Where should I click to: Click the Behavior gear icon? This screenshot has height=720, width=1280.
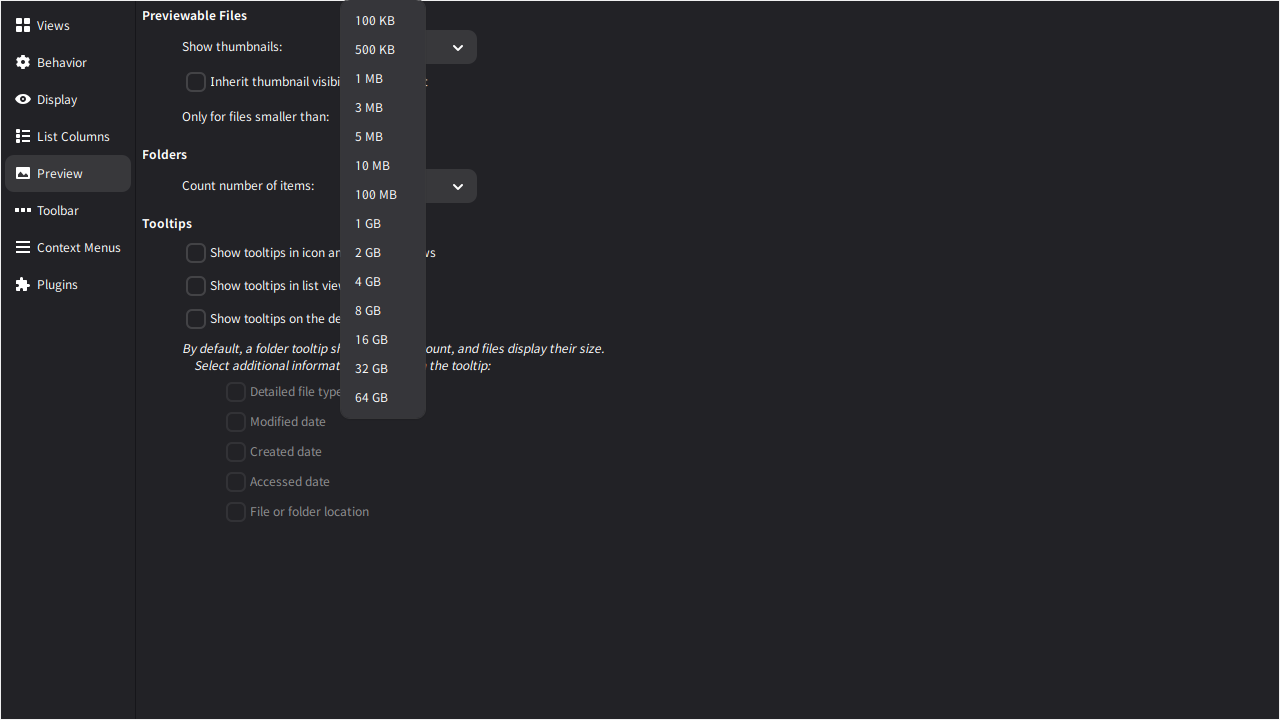(x=23, y=62)
